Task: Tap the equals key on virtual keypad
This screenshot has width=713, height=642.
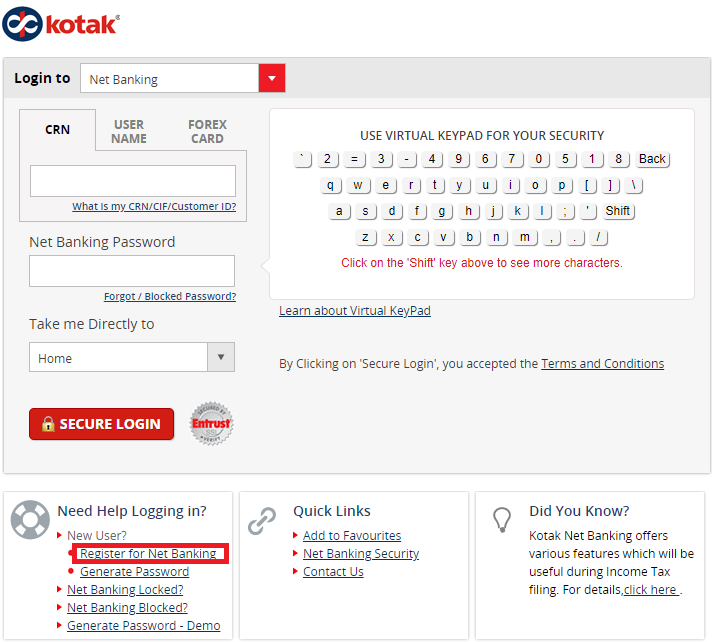Action: [354, 159]
